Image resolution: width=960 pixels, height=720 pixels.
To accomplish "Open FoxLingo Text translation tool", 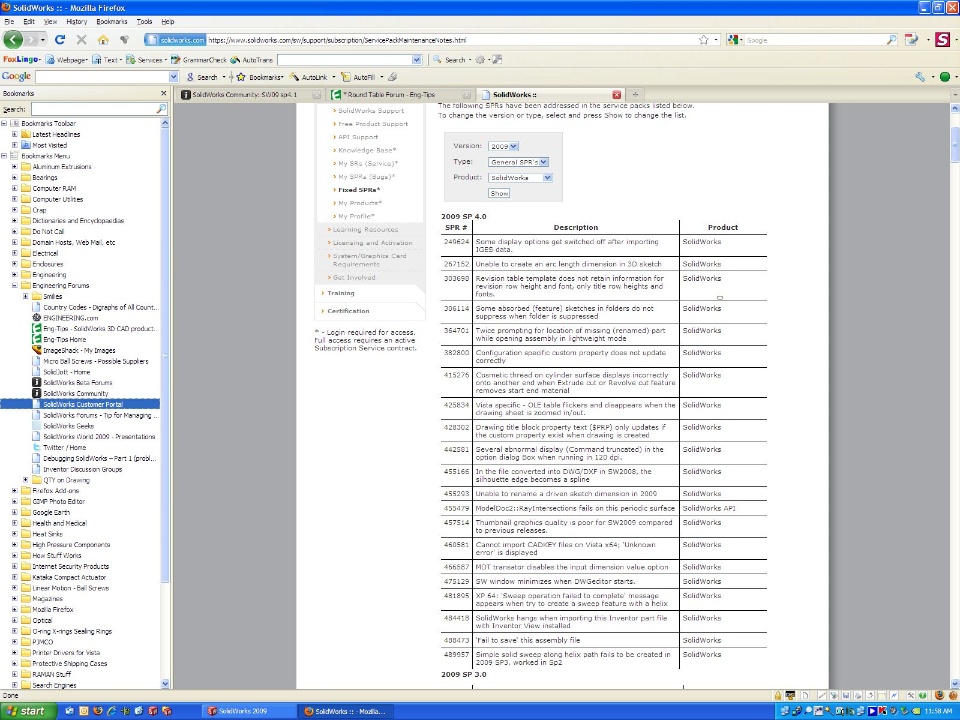I will [107, 59].
